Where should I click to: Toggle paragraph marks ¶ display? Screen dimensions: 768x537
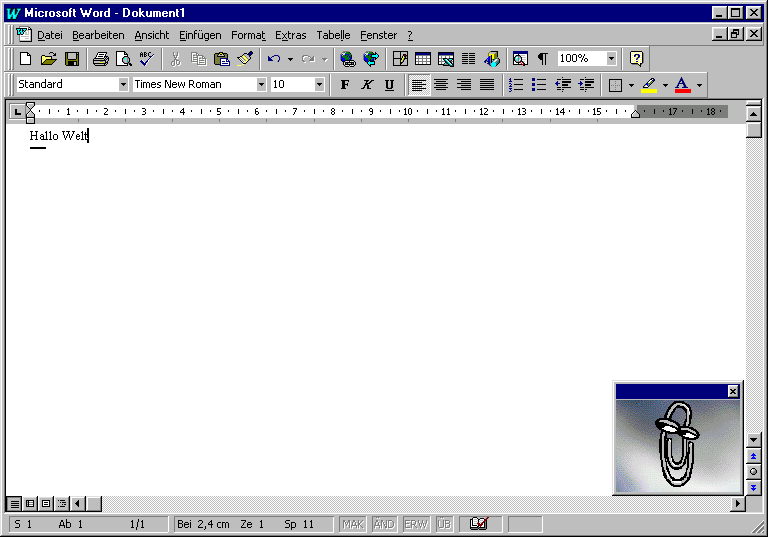coord(543,59)
